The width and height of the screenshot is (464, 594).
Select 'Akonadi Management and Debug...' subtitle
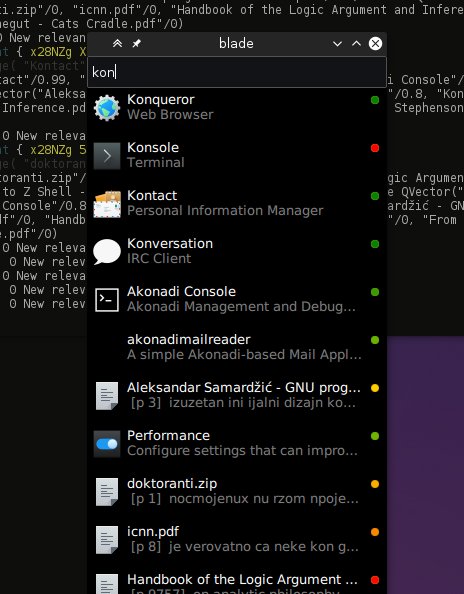tap(242, 307)
